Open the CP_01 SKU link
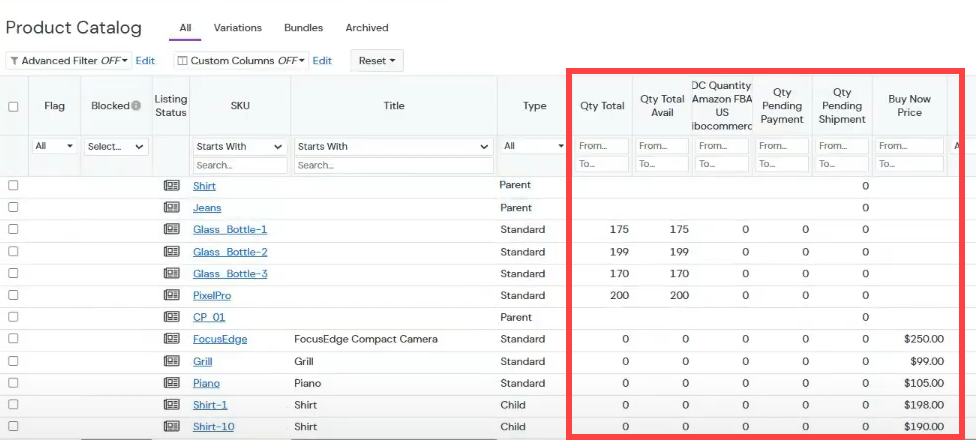The height and width of the screenshot is (440, 976). point(209,317)
